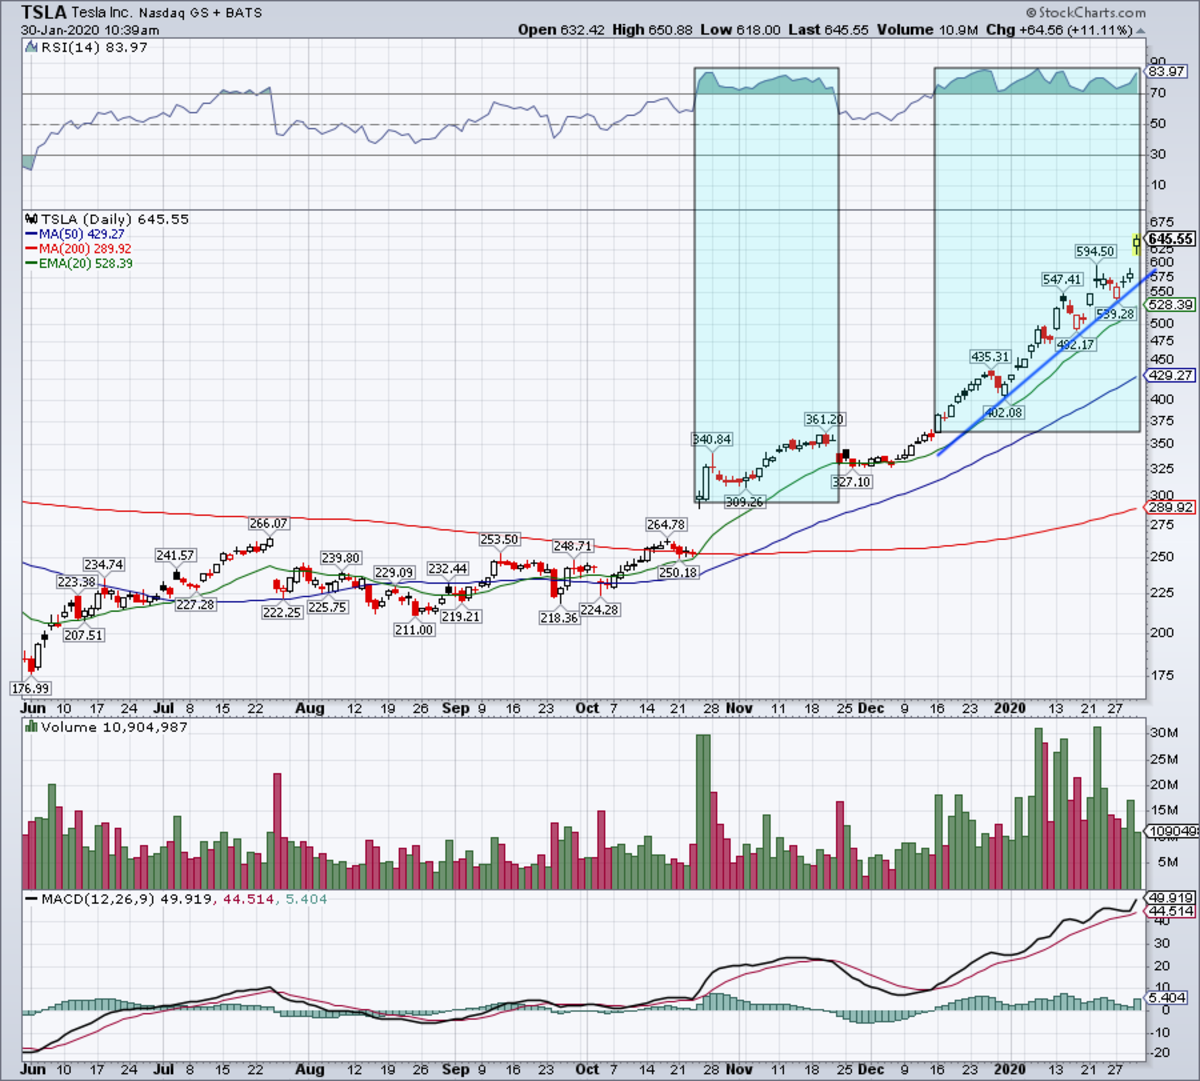Select the Volume 10.9M header value
1200x1081 pixels.
tap(928, 30)
